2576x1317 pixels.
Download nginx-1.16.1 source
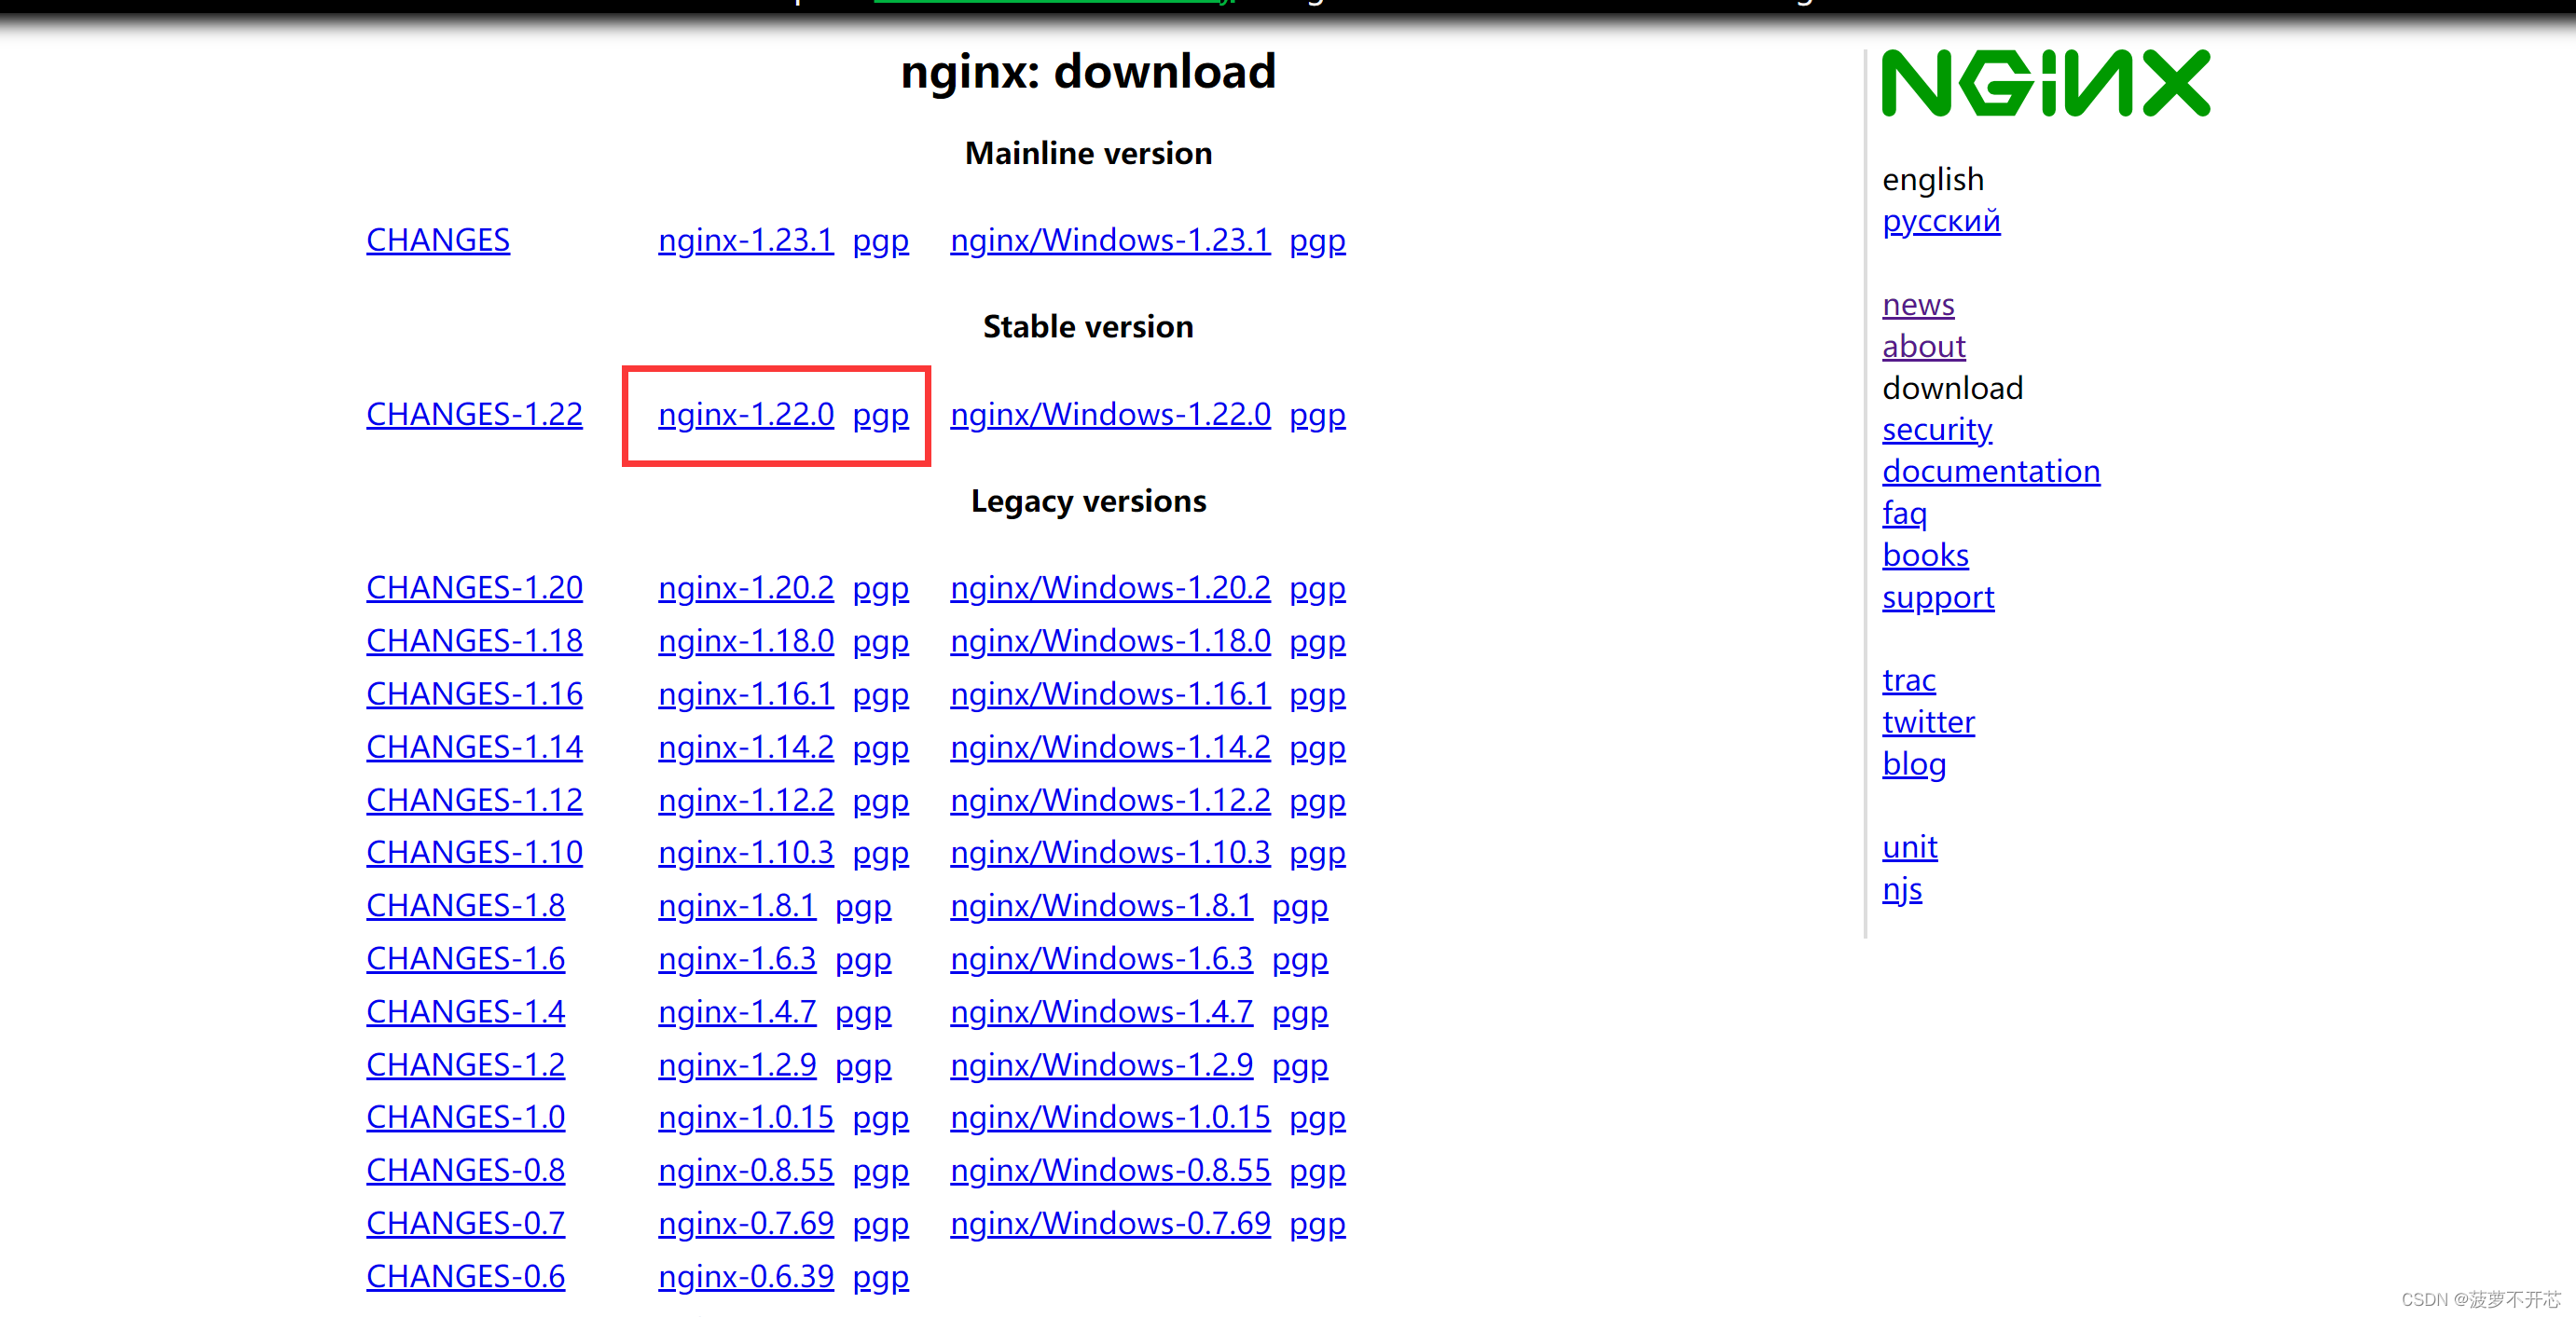[x=746, y=693]
